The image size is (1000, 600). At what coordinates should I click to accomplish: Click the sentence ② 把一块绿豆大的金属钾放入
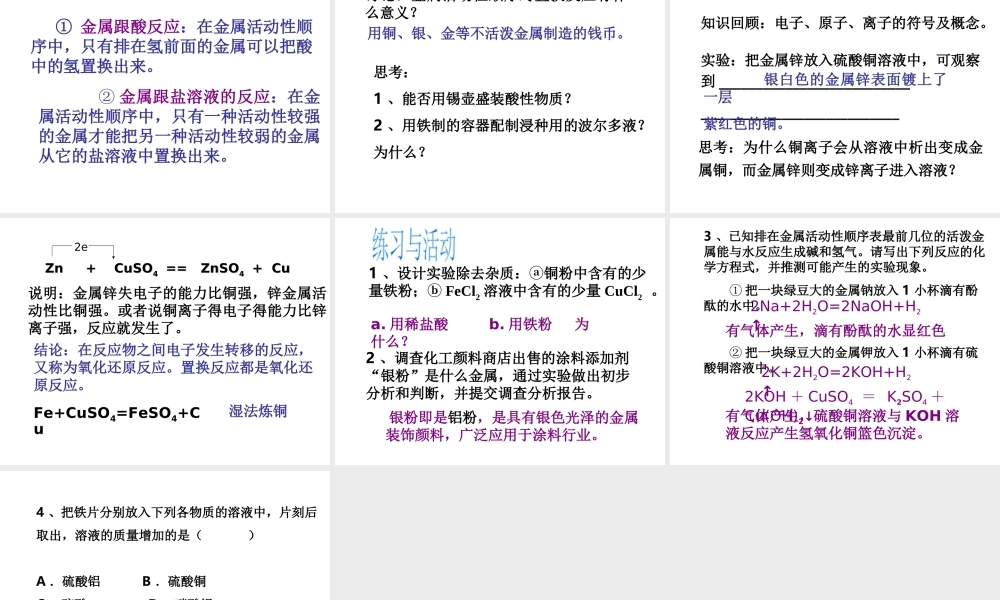[841, 360]
